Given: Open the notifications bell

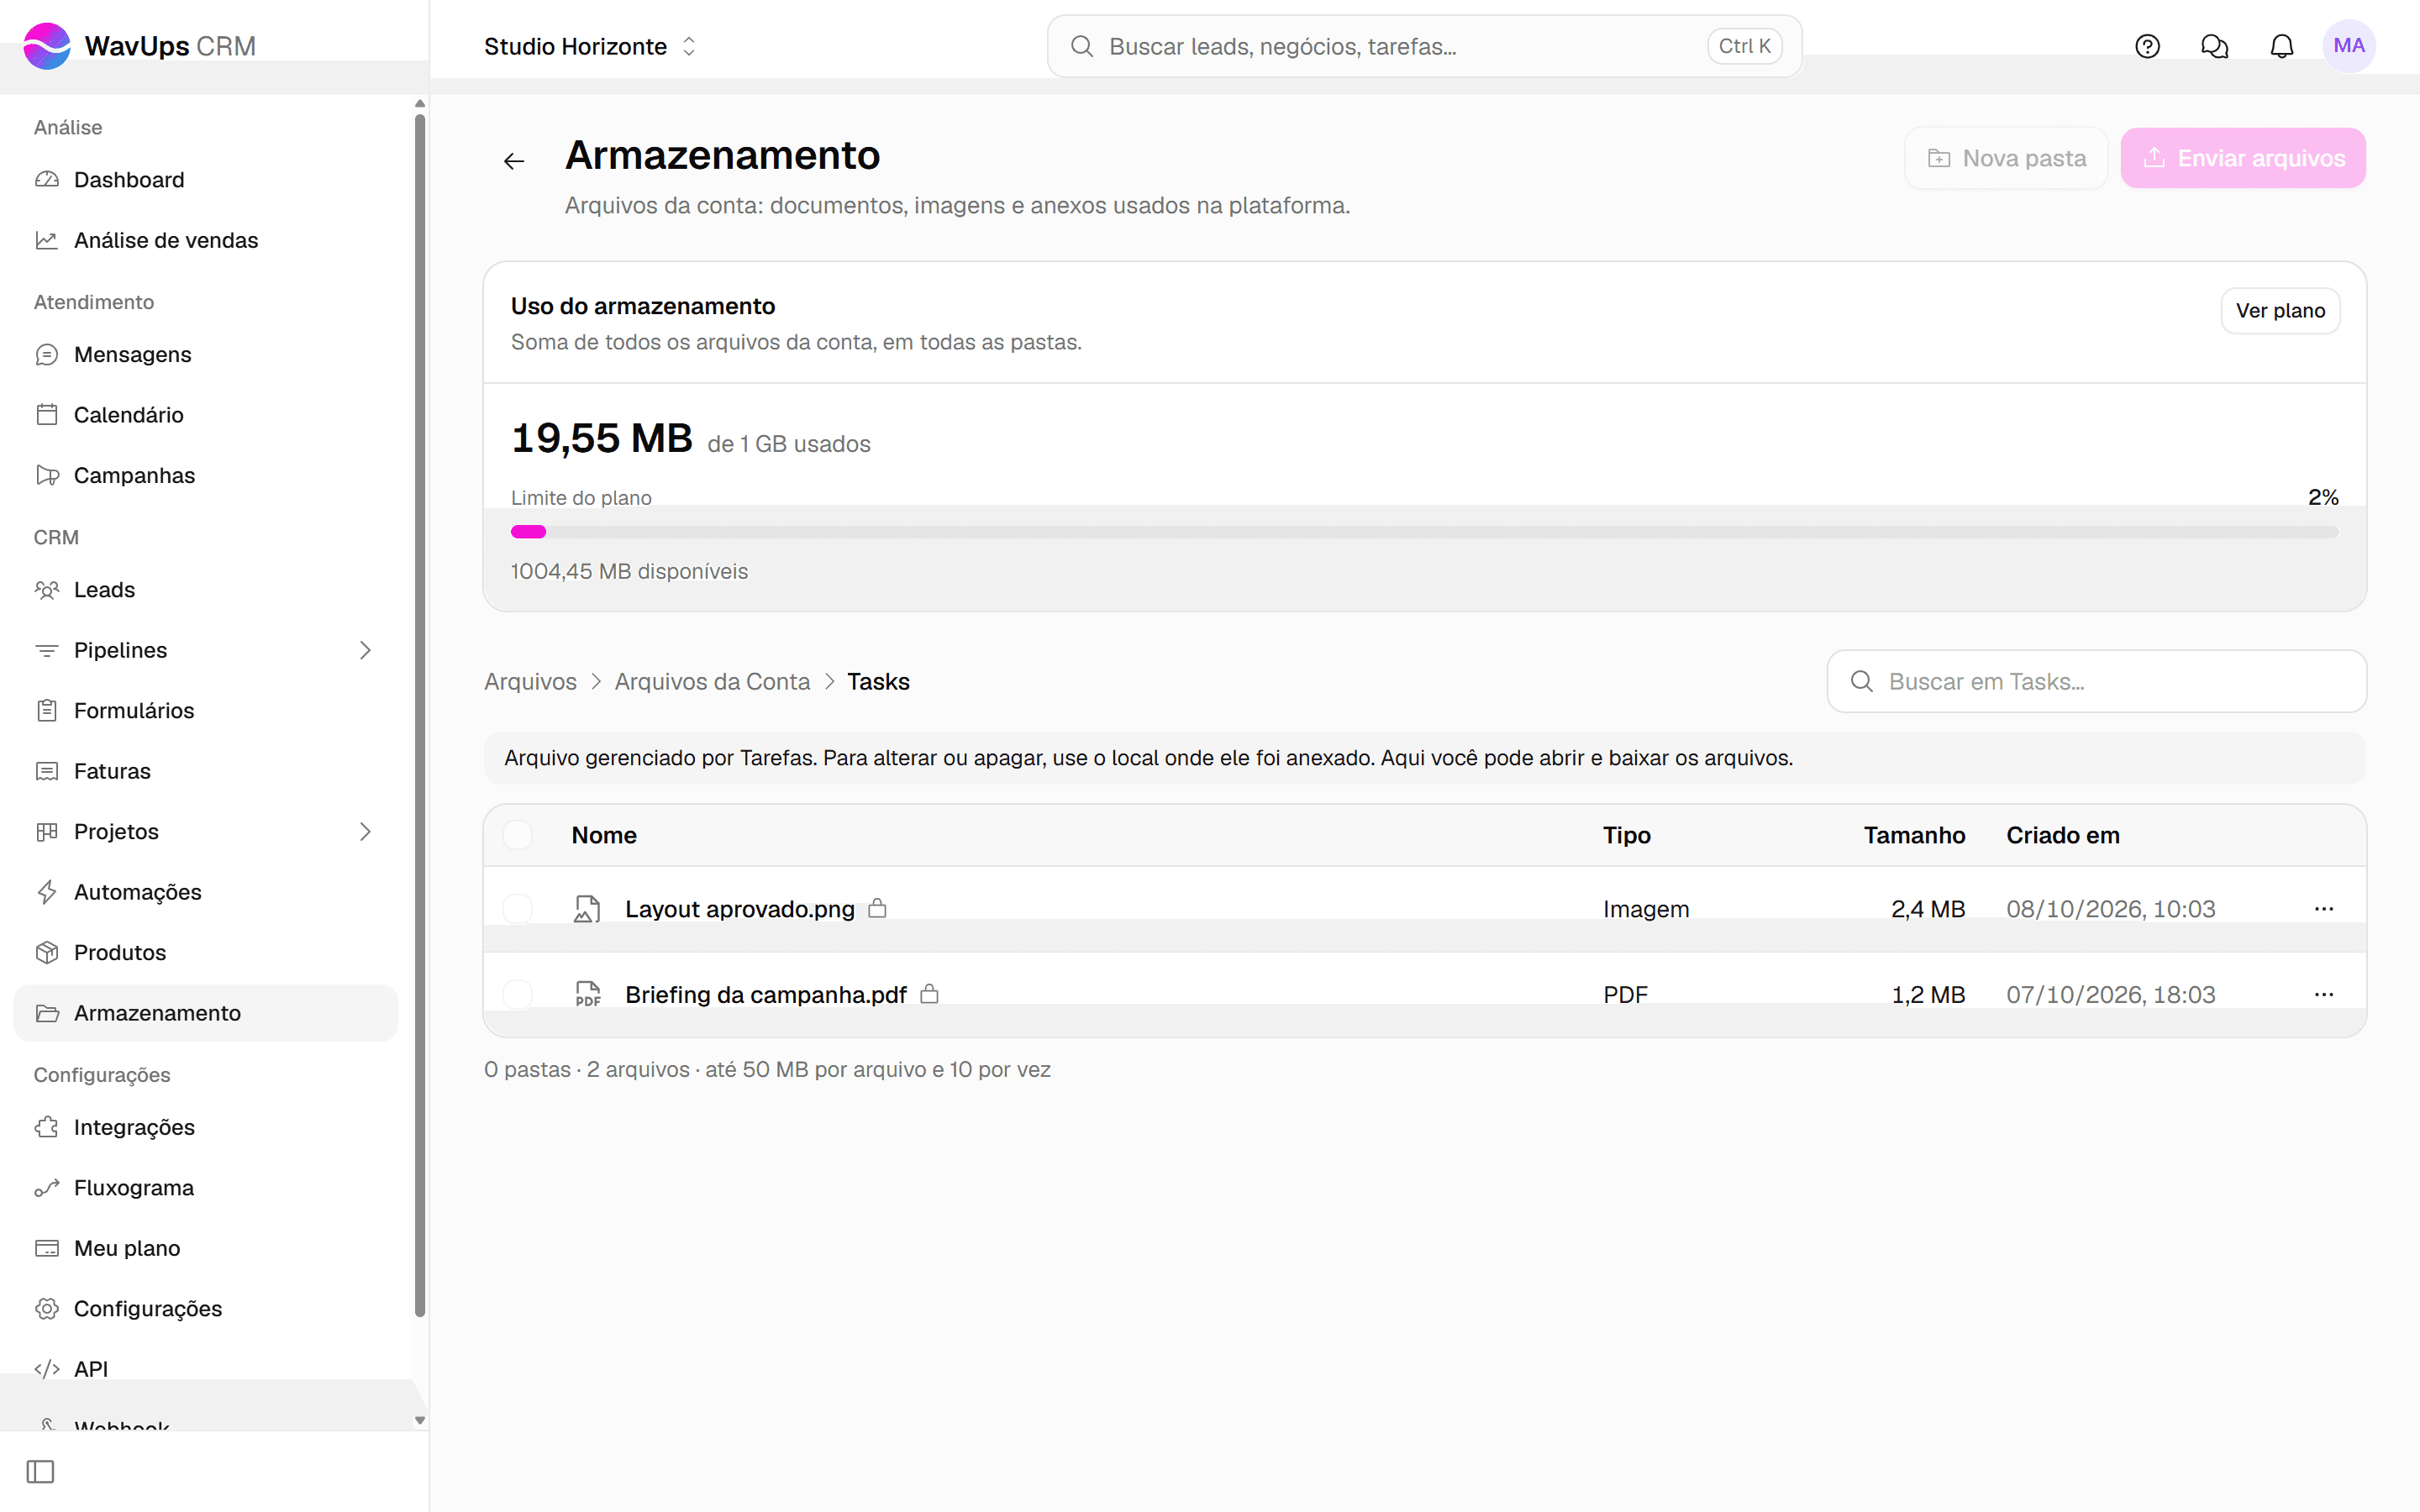Looking at the screenshot, I should [2281, 46].
